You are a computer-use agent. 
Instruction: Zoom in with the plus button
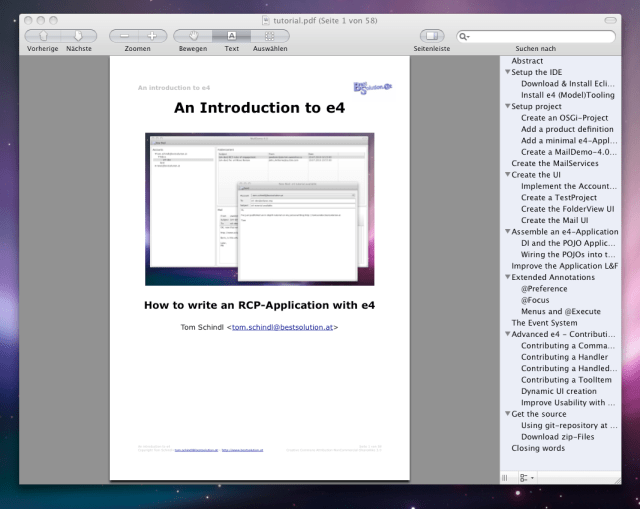coord(153,35)
